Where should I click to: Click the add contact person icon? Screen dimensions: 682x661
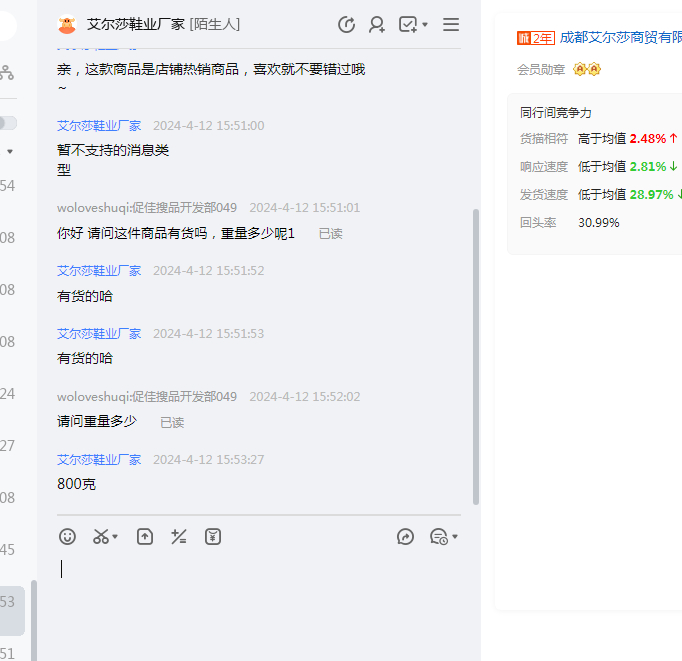(x=377, y=25)
